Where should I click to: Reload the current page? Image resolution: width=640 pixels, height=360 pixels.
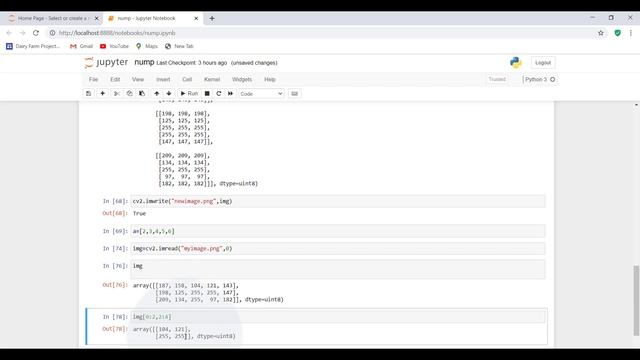(x=36, y=33)
